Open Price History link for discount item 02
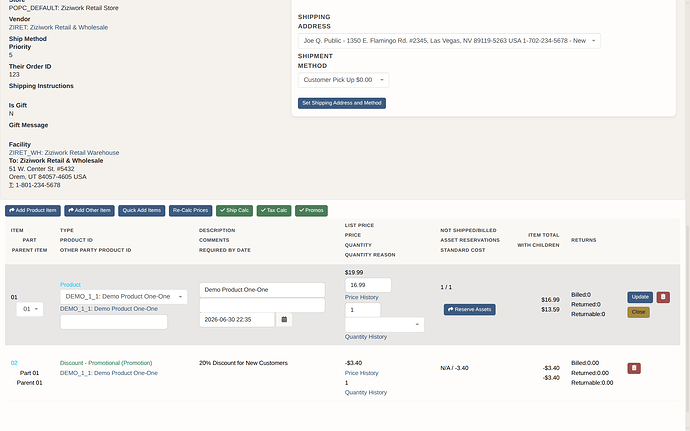 [x=362, y=373]
